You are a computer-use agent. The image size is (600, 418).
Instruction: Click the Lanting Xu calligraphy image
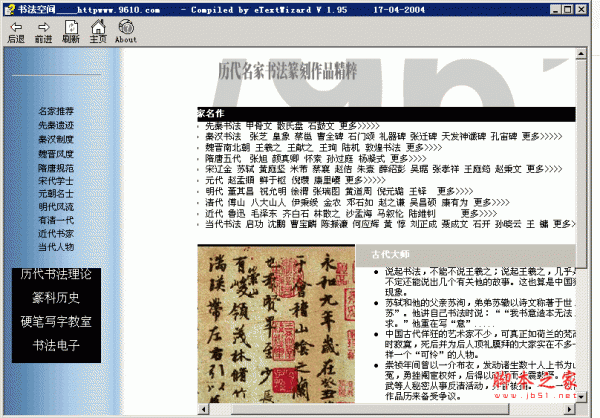pos(276,324)
